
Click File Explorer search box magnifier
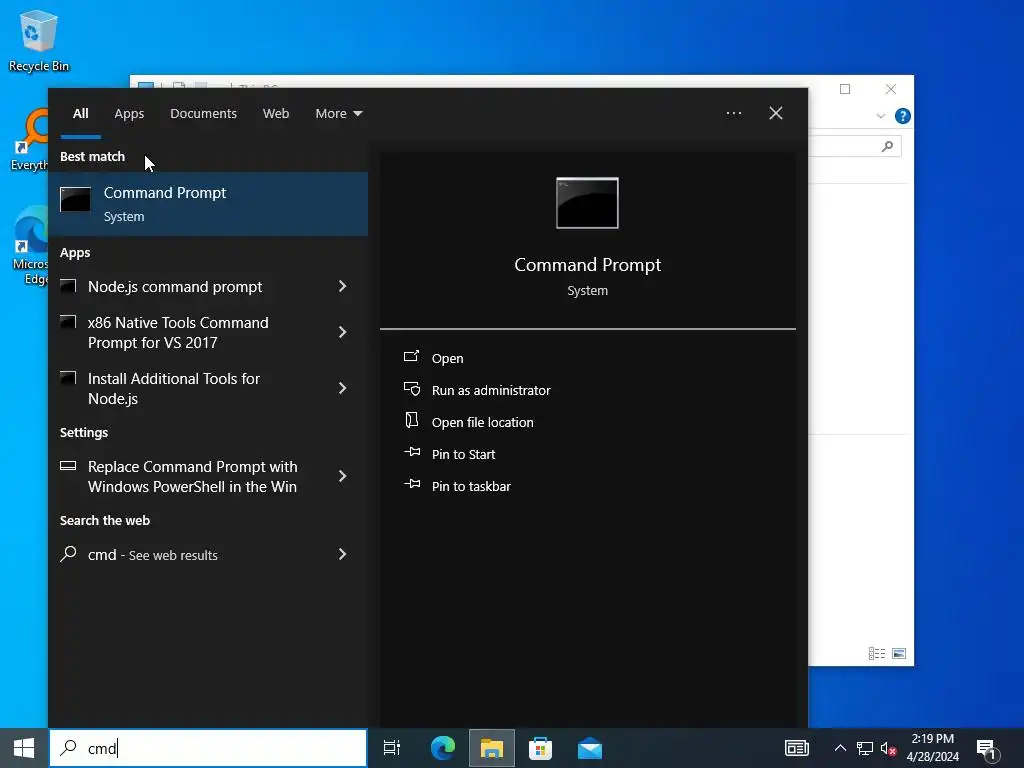(887, 146)
